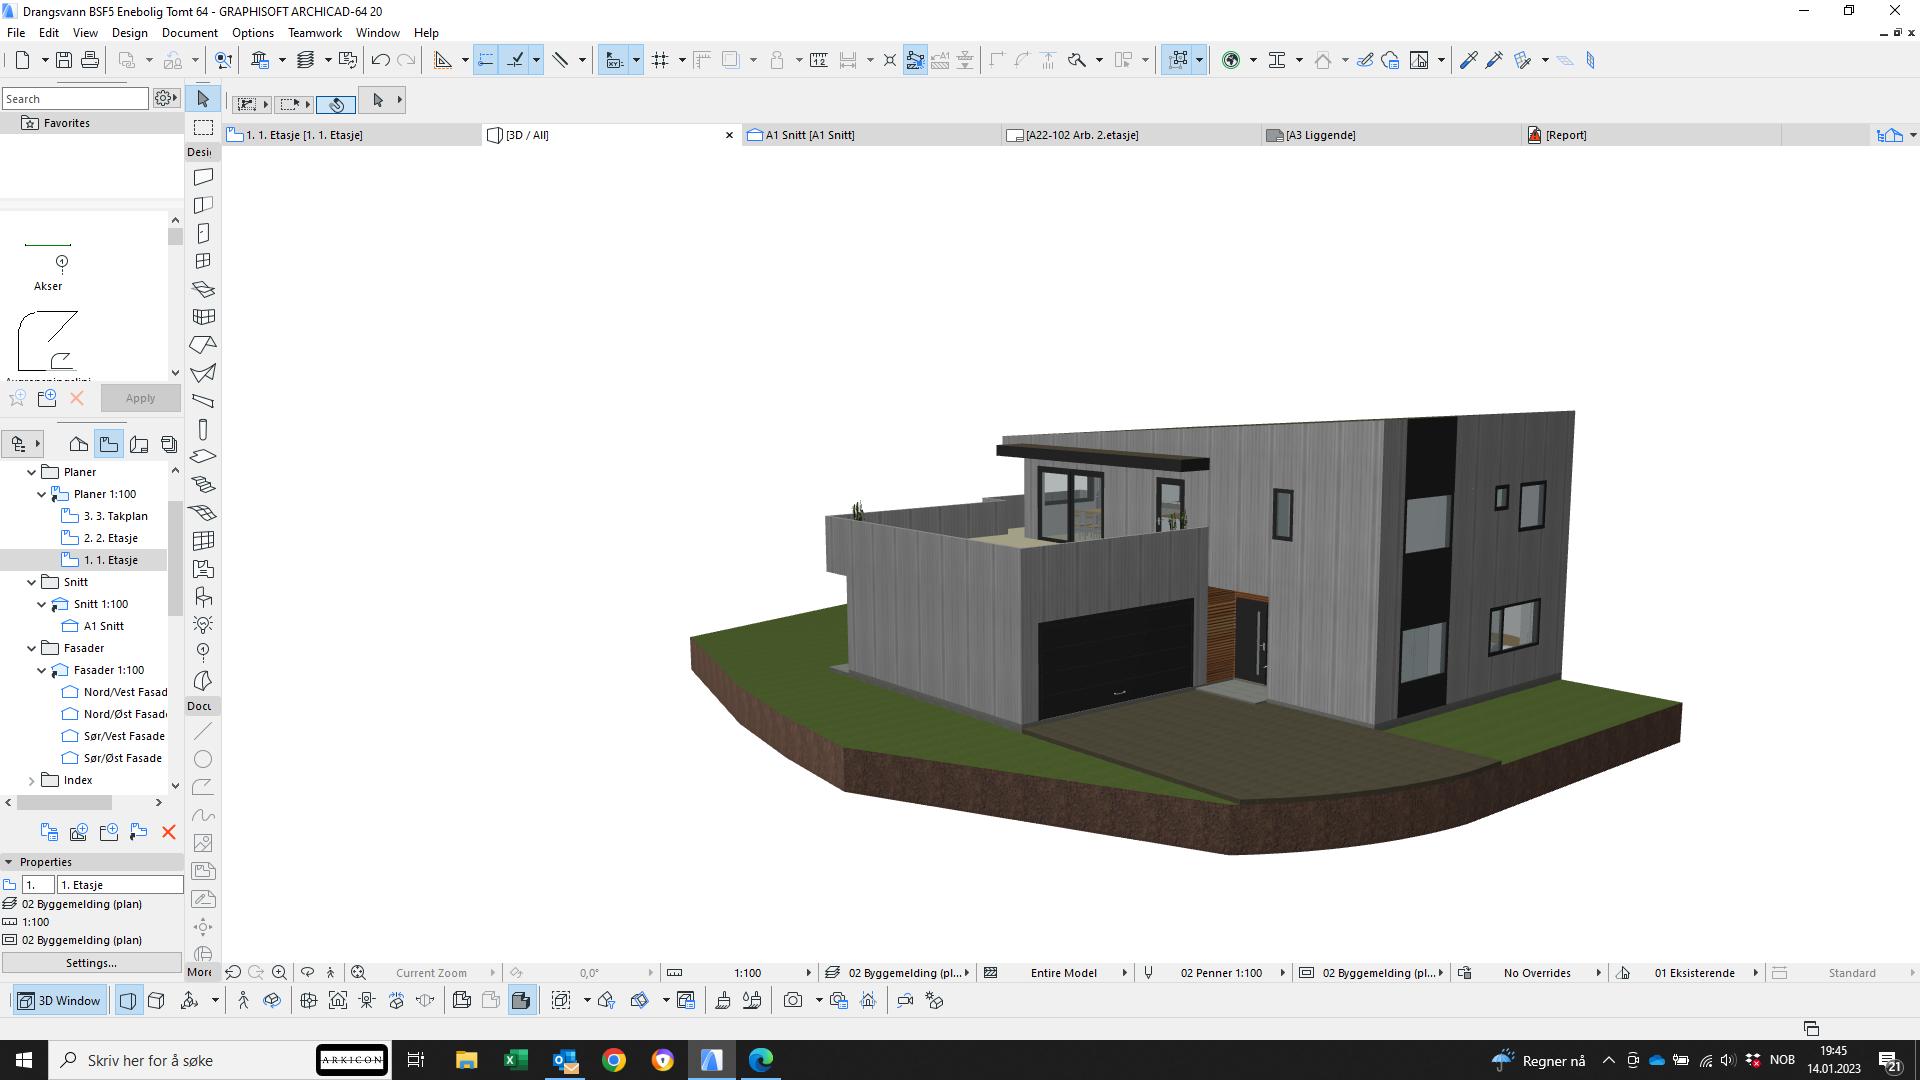Click the Undo icon in toolbar

pos(380,60)
